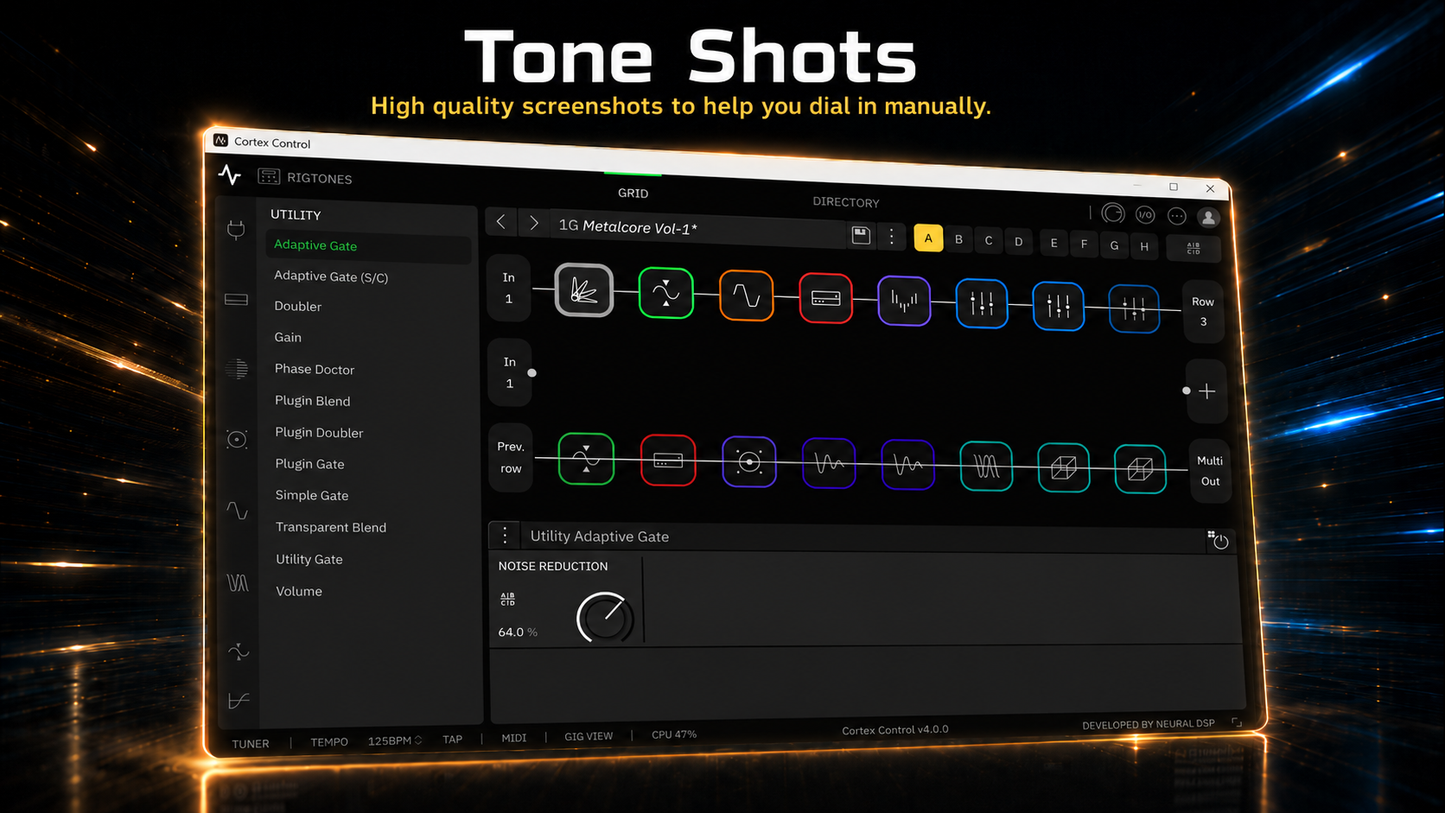The width and height of the screenshot is (1445, 813).
Task: Select the last blue fader block before Row 3
Action: pyautogui.click(x=1134, y=308)
